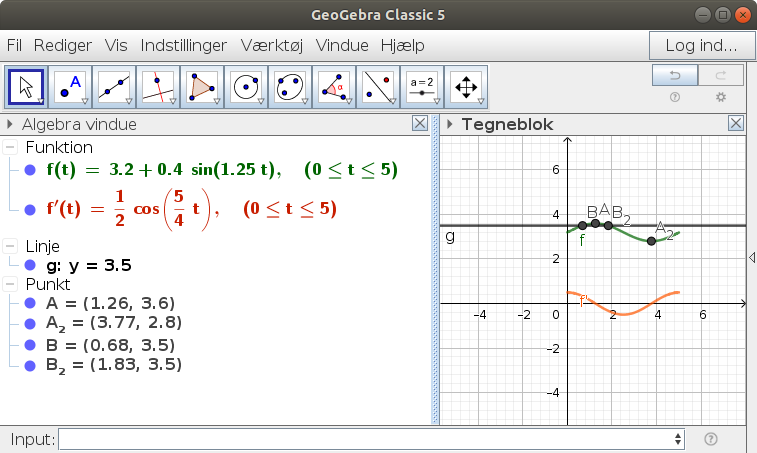Viewport: 757px width, 453px height.
Task: Select the Slider a=2 tool
Action: tap(421, 87)
